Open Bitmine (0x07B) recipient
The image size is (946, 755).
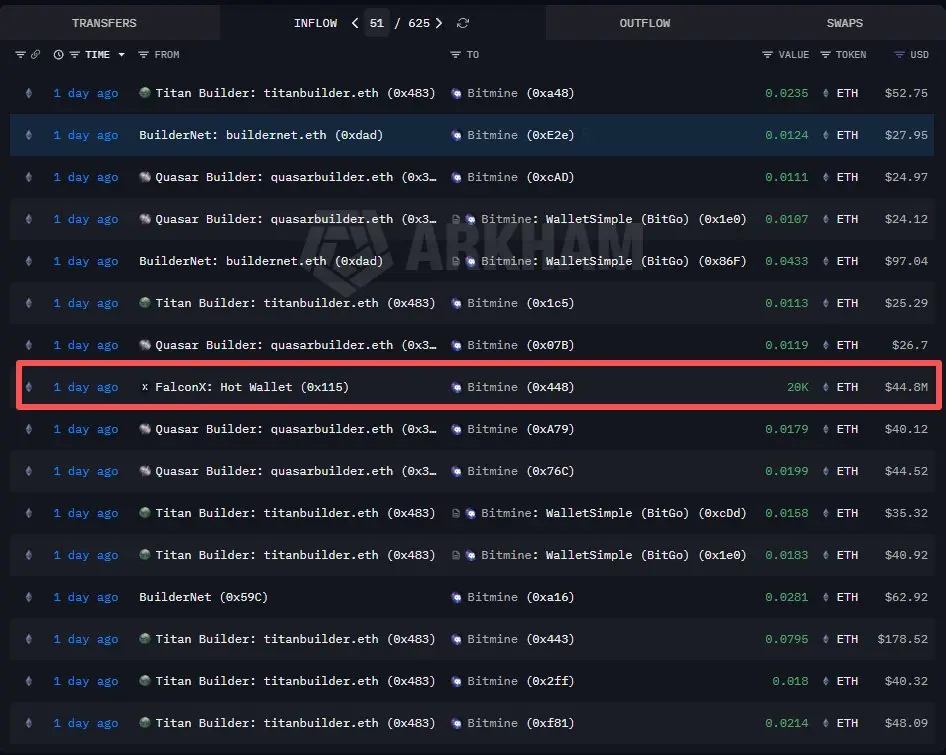pyautogui.click(x=521, y=345)
